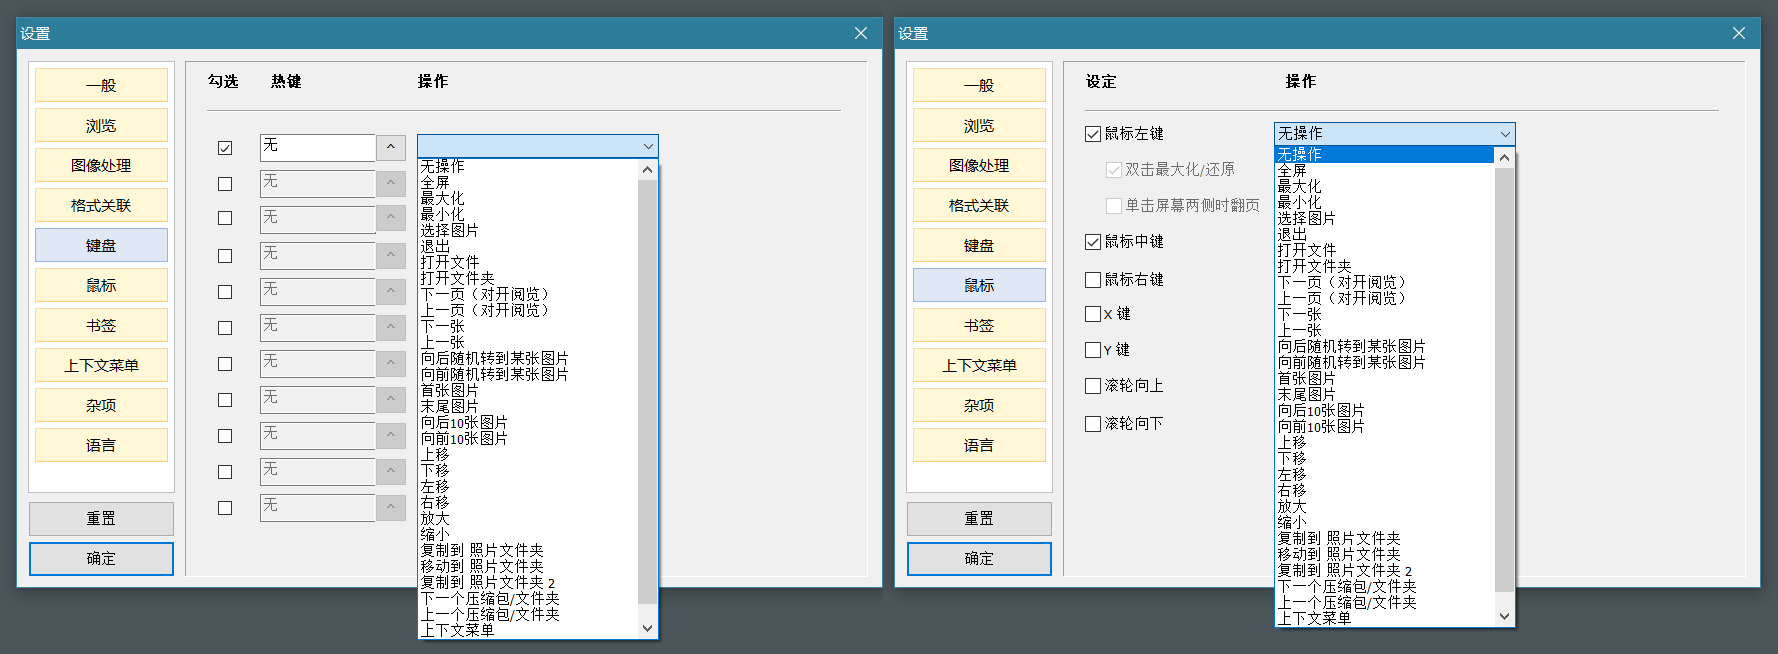
Task: Choose 上一张 in the mouse action list
Action: 1385,330
